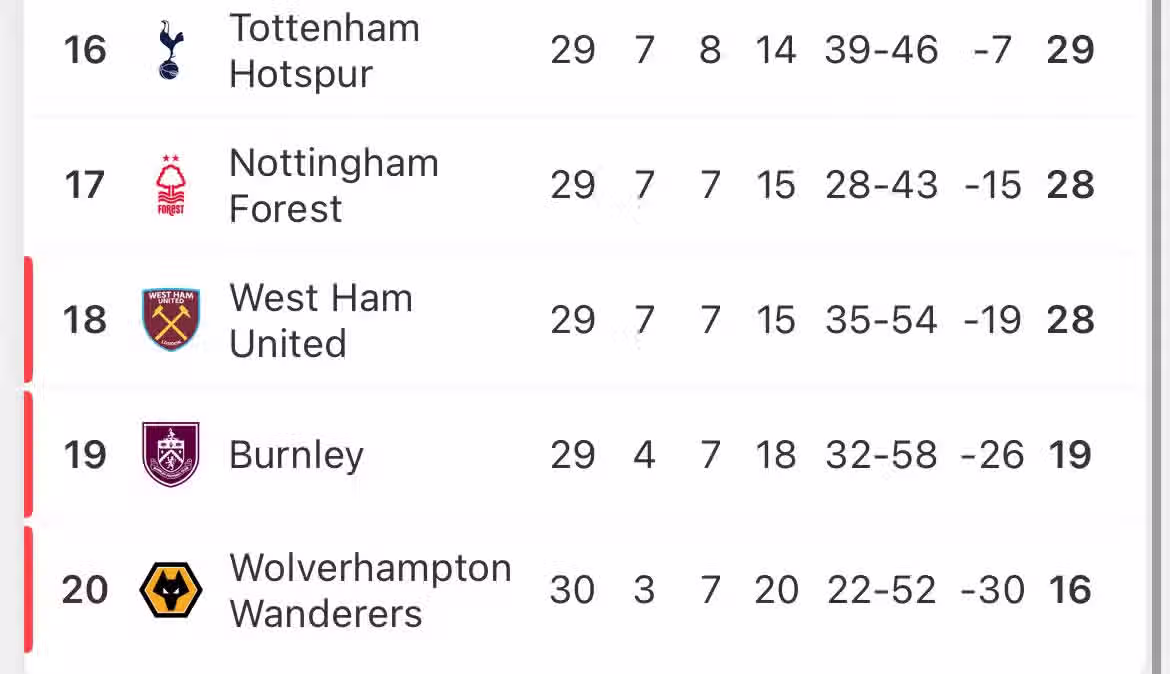This screenshot has height=674, width=1170.
Task: Click West Ham's 35-54 goals record
Action: (881, 320)
